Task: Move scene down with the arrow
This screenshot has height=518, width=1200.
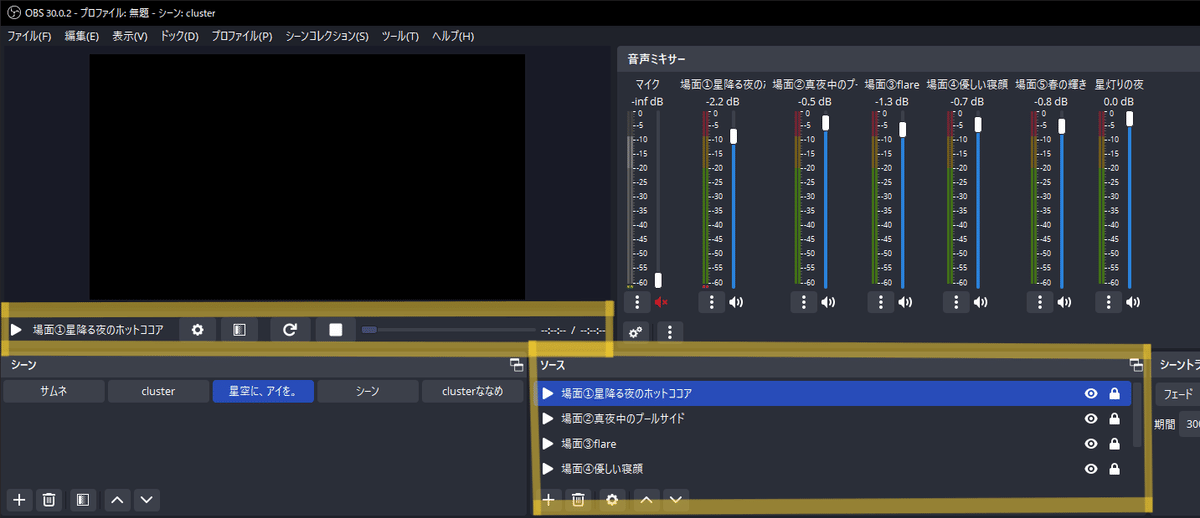Action: click(147, 499)
